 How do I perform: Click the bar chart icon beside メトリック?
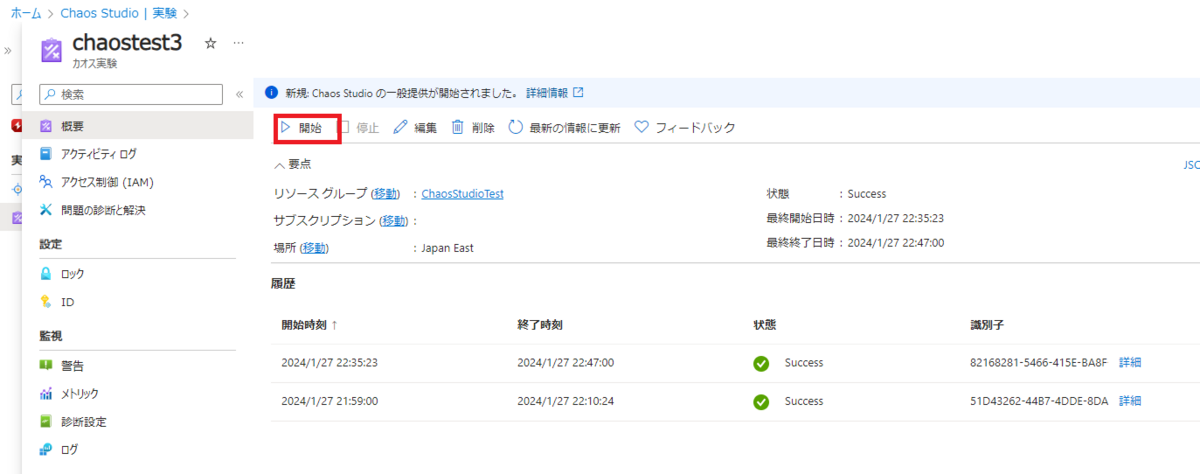[46, 394]
